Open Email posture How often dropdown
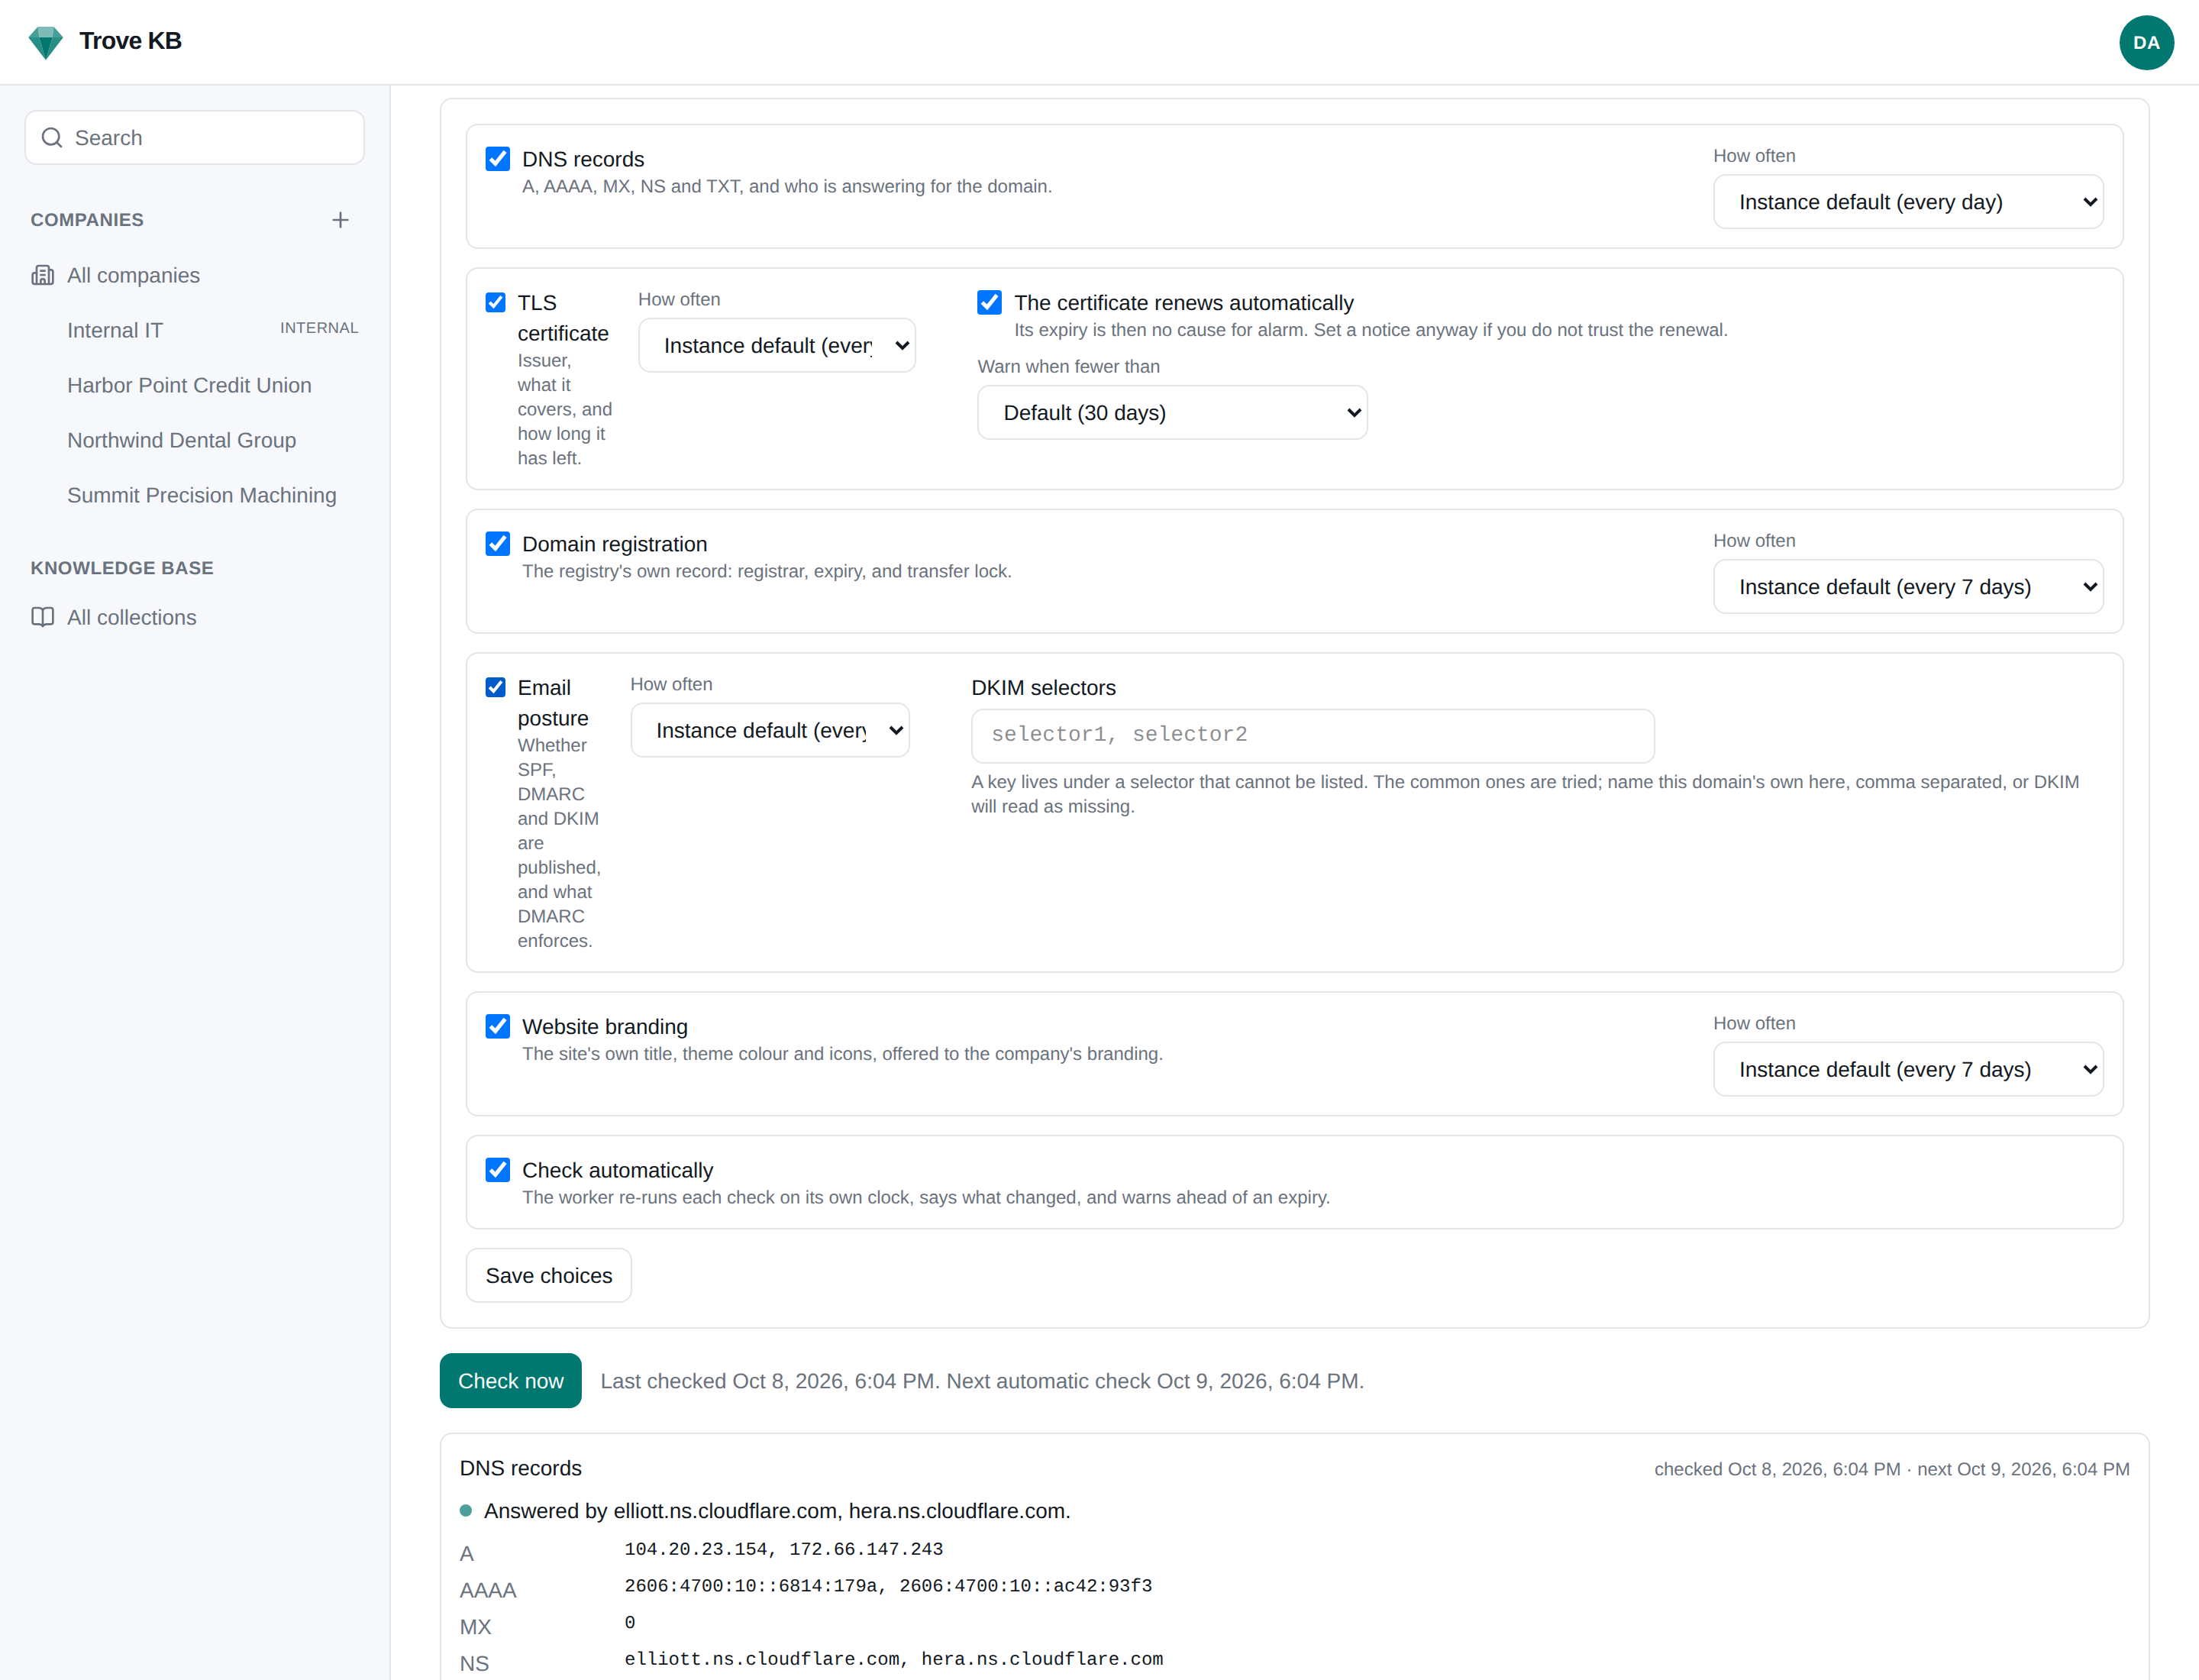Viewport: 2199px width, 1680px height. [x=770, y=730]
